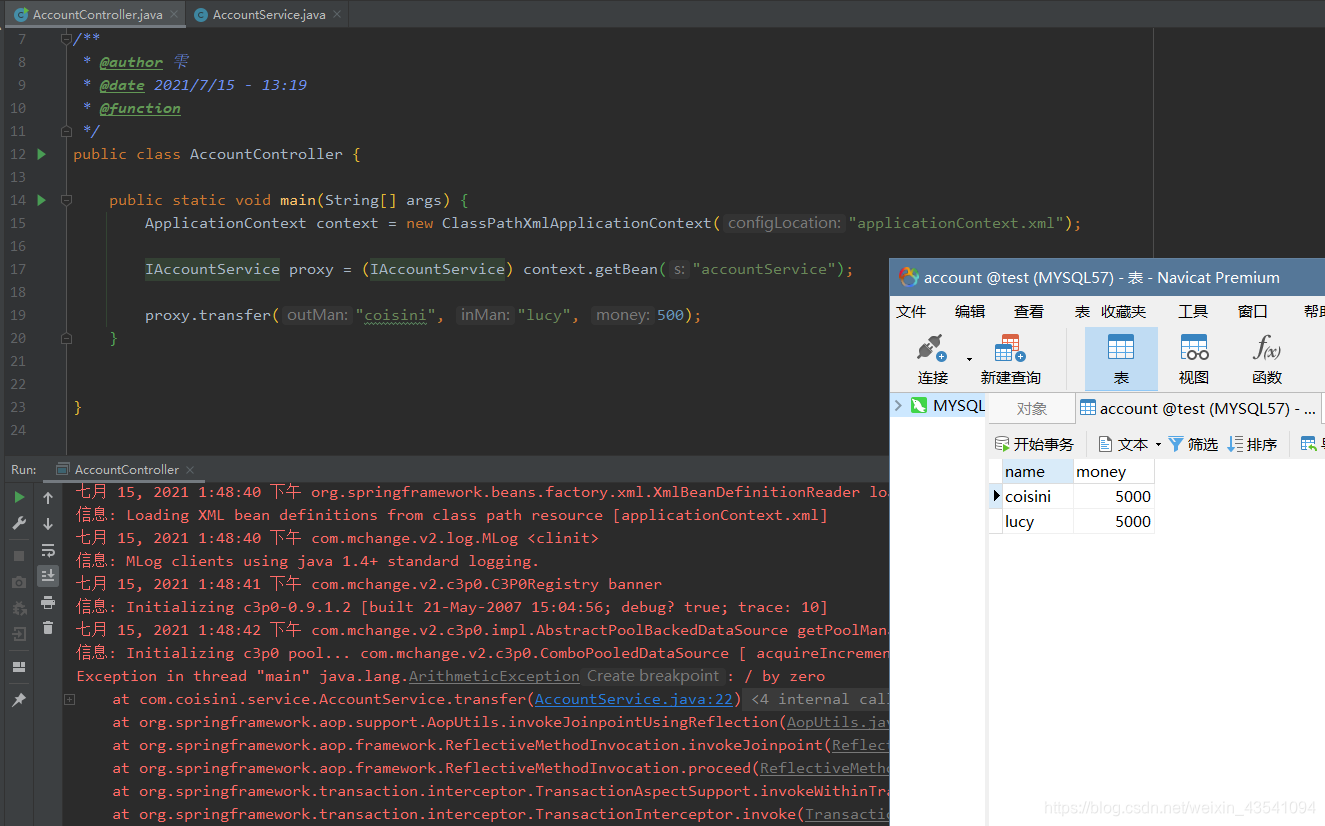Image resolution: width=1325 pixels, height=826 pixels.
Task: Switch to account @test table tab in Navicat
Action: coord(1197,408)
